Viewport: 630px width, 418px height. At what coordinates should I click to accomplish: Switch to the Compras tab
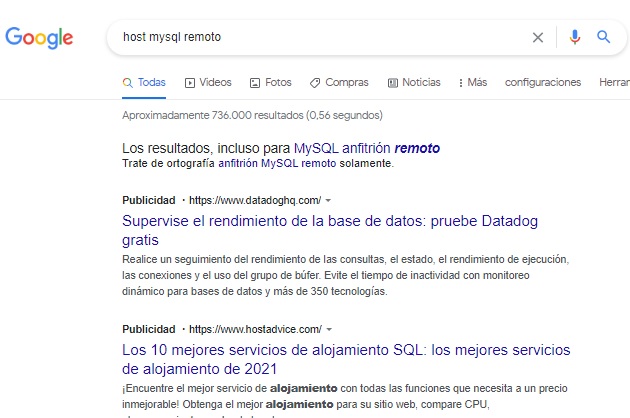(x=339, y=82)
